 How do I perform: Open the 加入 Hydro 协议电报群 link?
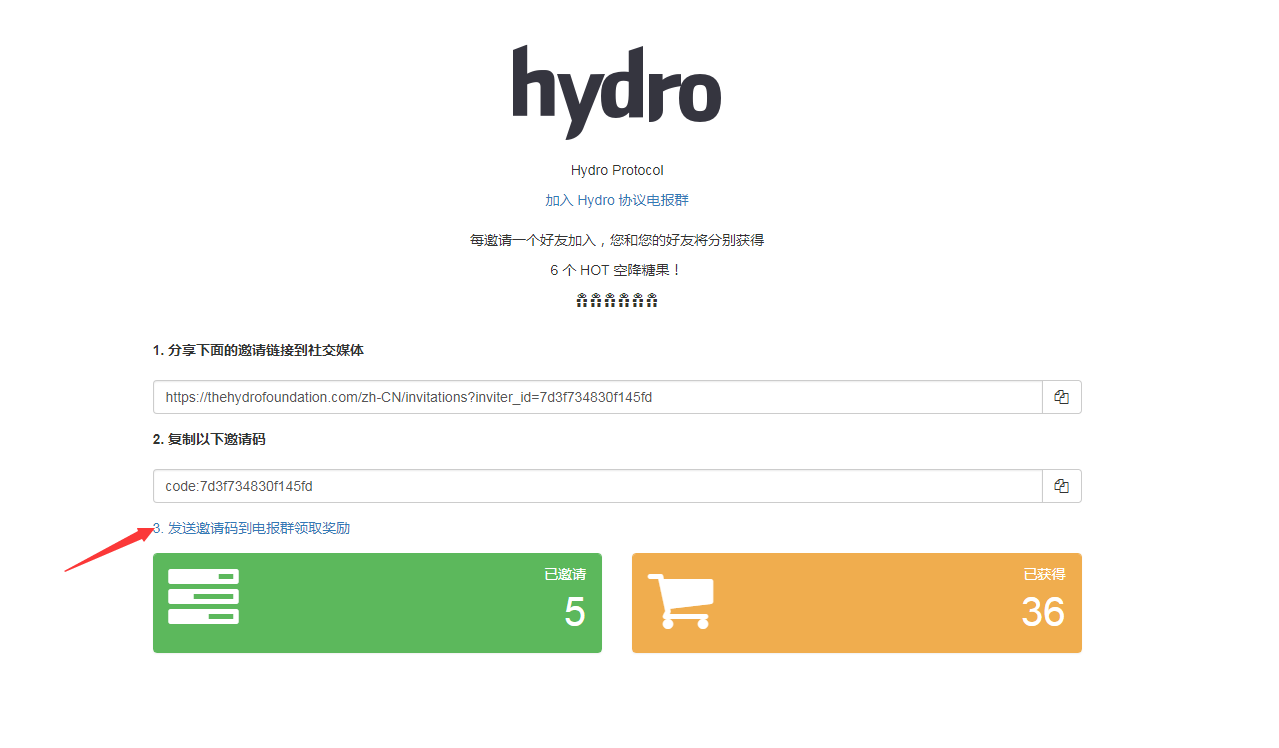tap(617, 200)
